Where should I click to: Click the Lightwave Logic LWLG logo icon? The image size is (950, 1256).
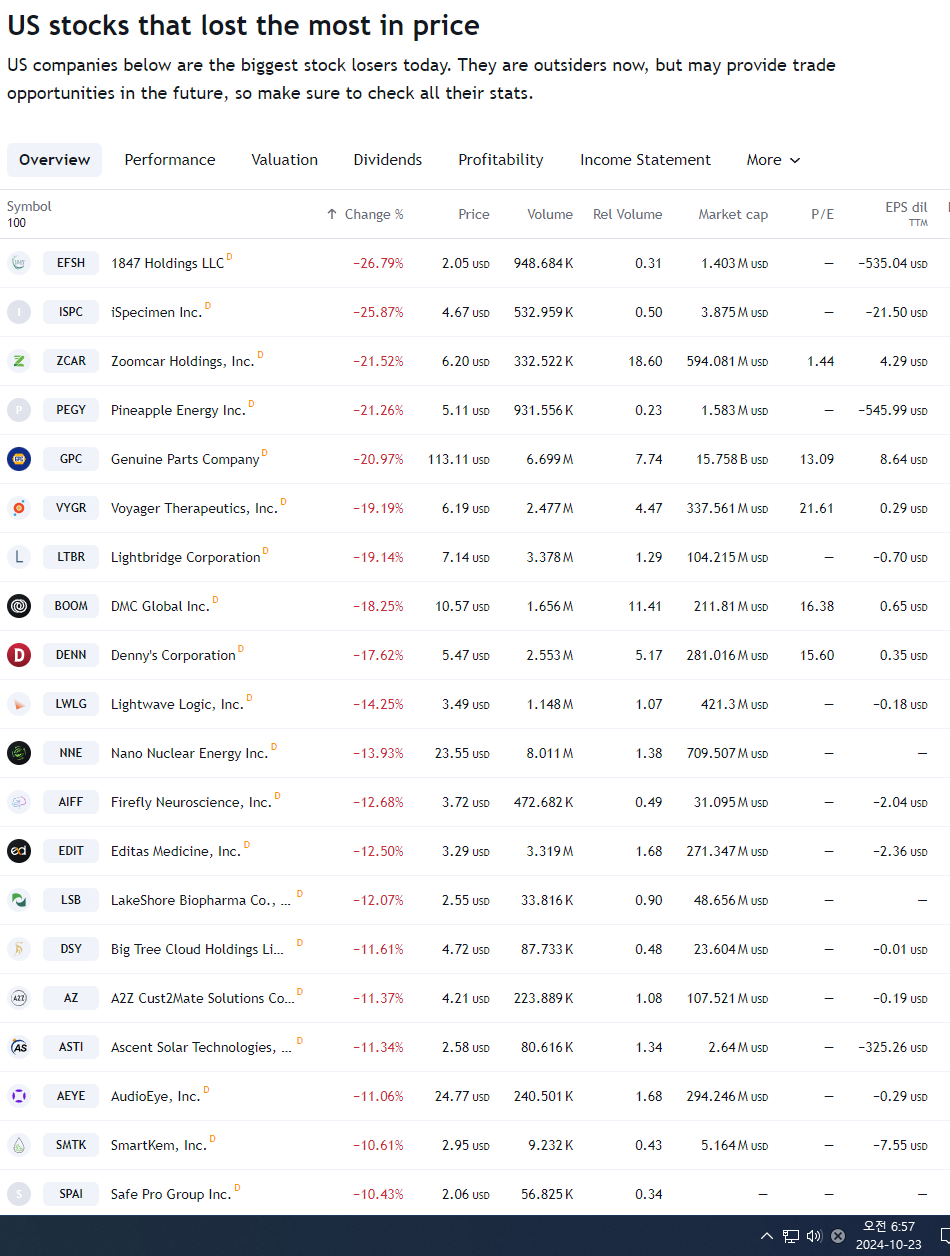tap(19, 704)
